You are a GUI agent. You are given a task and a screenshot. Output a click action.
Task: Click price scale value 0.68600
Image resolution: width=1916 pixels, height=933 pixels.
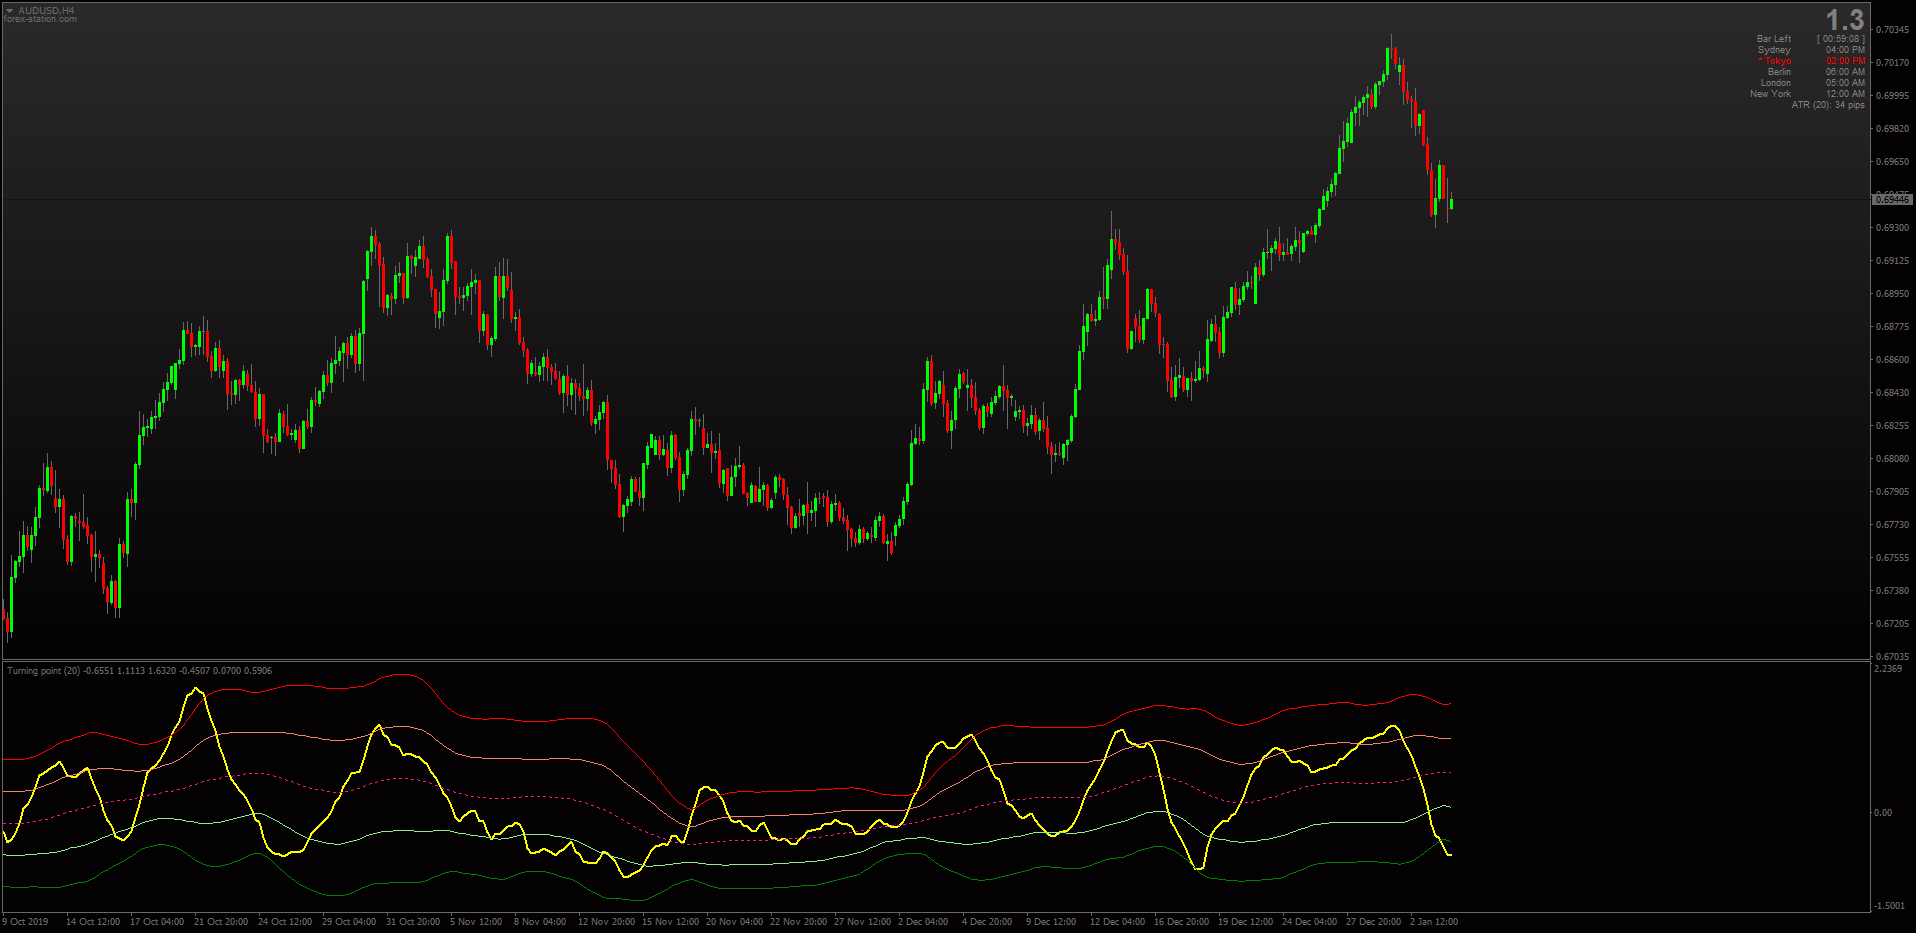coord(1893,360)
